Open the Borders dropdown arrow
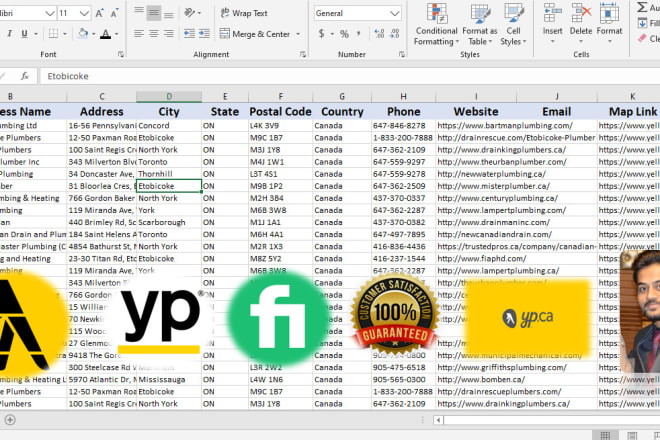 coord(65,34)
